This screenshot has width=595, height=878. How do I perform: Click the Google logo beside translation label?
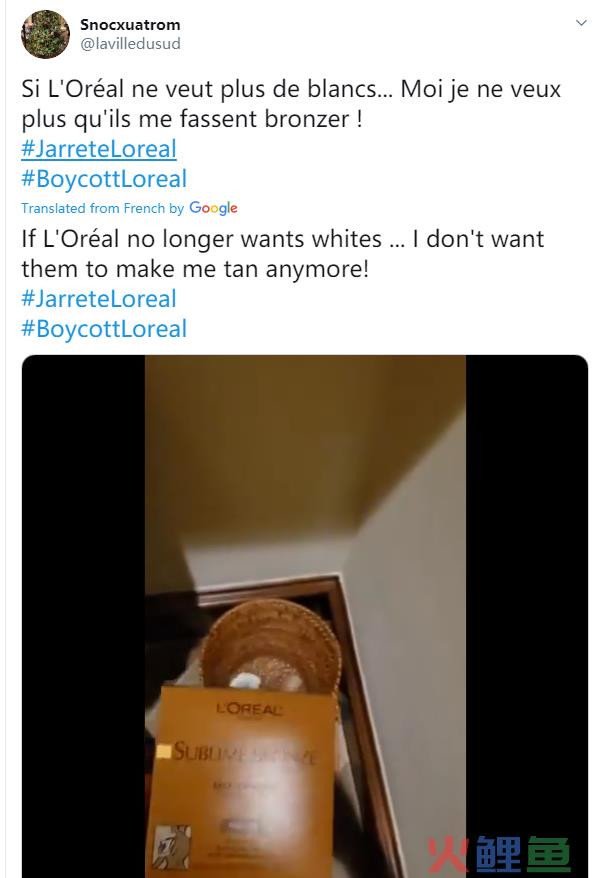coord(213,208)
